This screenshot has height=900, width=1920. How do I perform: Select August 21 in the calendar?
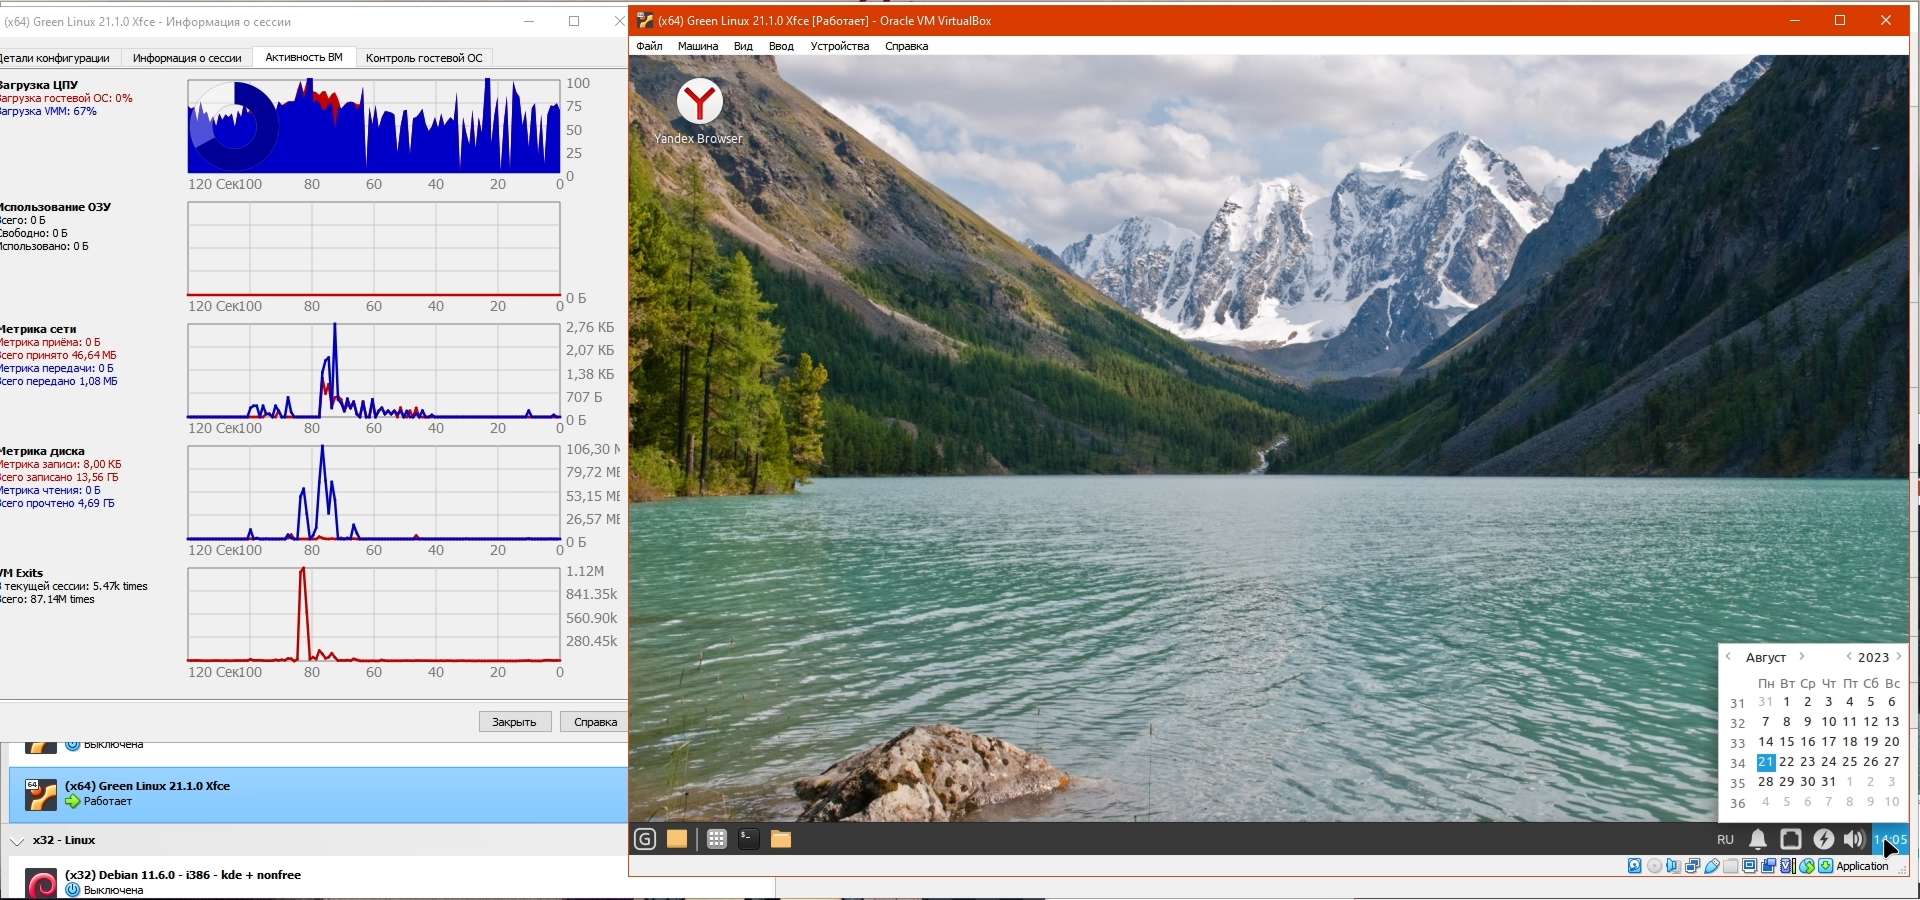[x=1766, y=762]
